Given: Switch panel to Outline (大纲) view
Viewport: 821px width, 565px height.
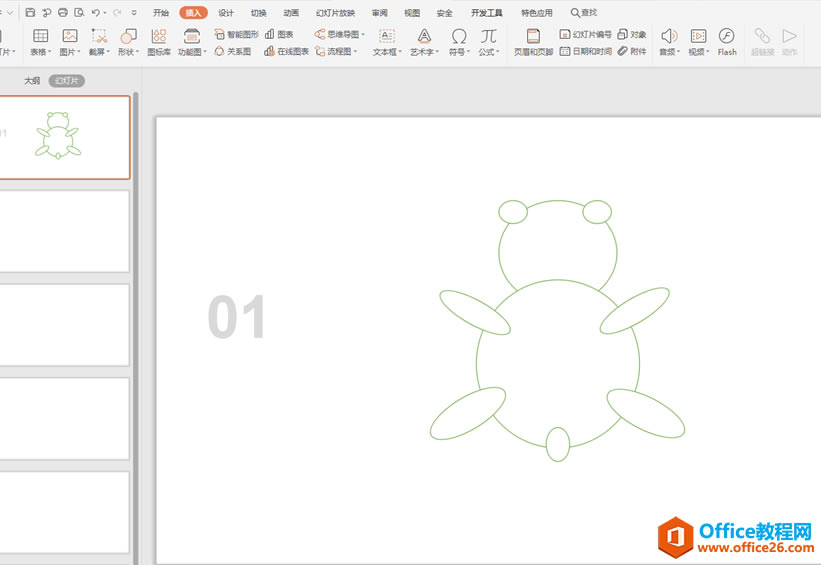Looking at the screenshot, I should pyautogui.click(x=32, y=80).
